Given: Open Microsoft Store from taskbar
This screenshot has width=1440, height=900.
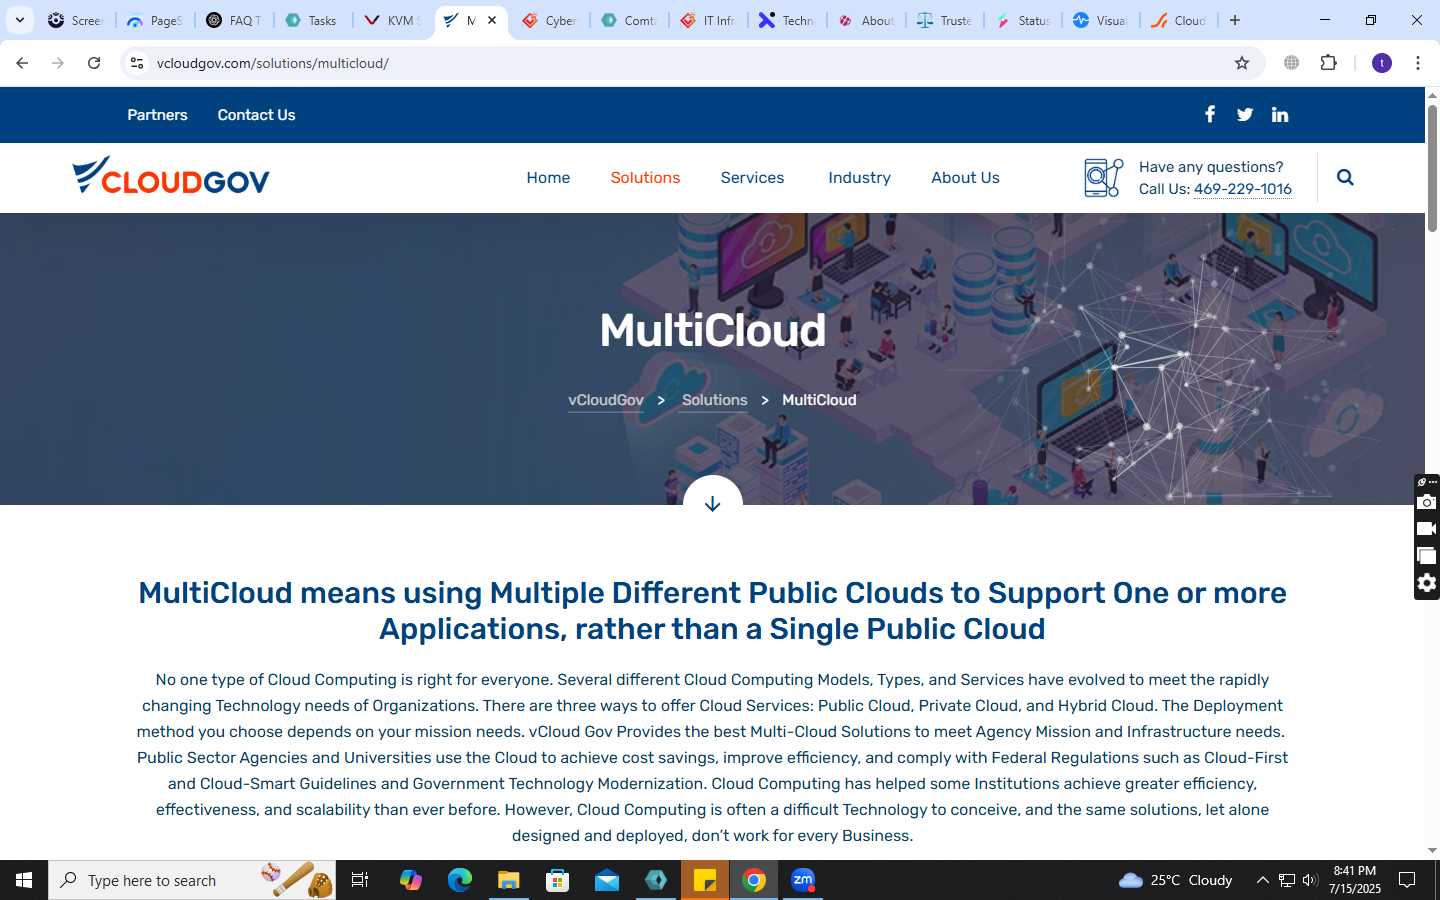Looking at the screenshot, I should click(557, 880).
